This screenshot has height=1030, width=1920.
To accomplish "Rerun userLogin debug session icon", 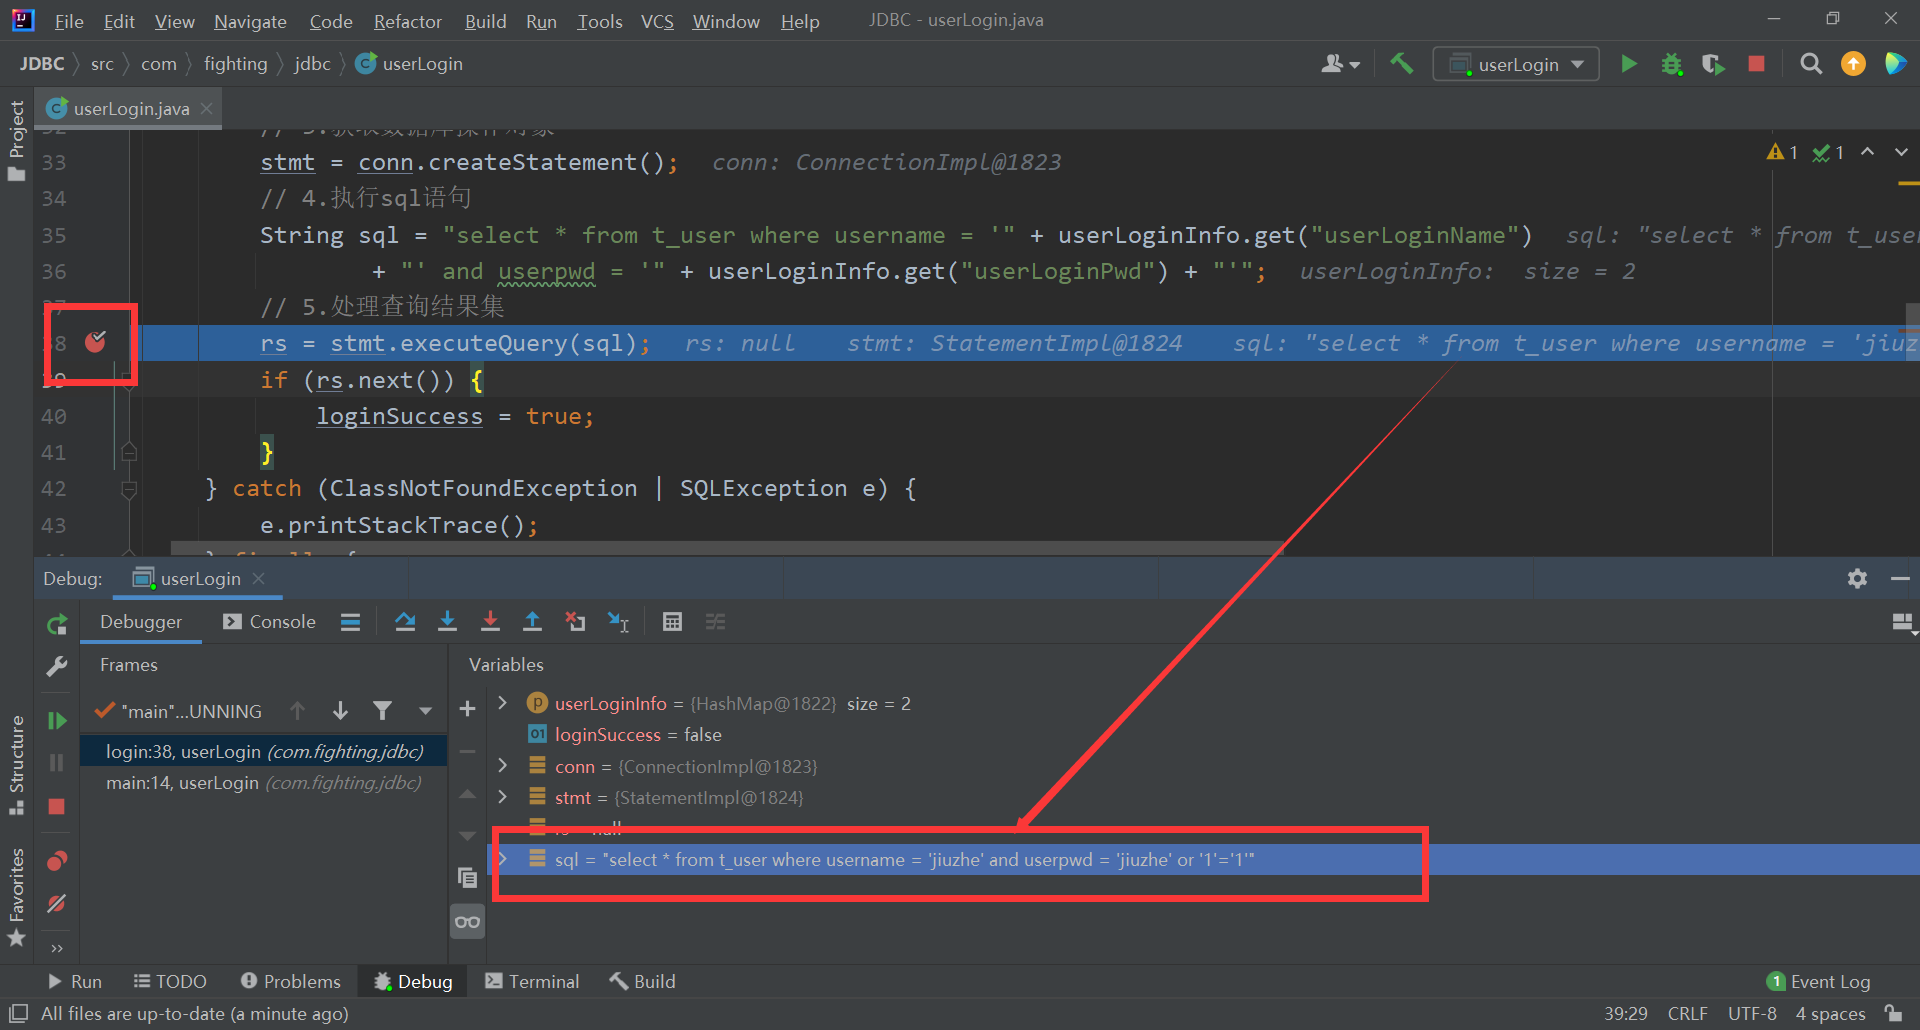I will pyautogui.click(x=57, y=625).
